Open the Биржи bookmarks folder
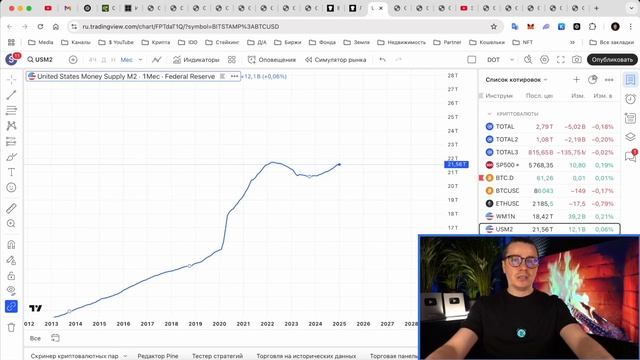This screenshot has width=640, height=360. (288, 42)
